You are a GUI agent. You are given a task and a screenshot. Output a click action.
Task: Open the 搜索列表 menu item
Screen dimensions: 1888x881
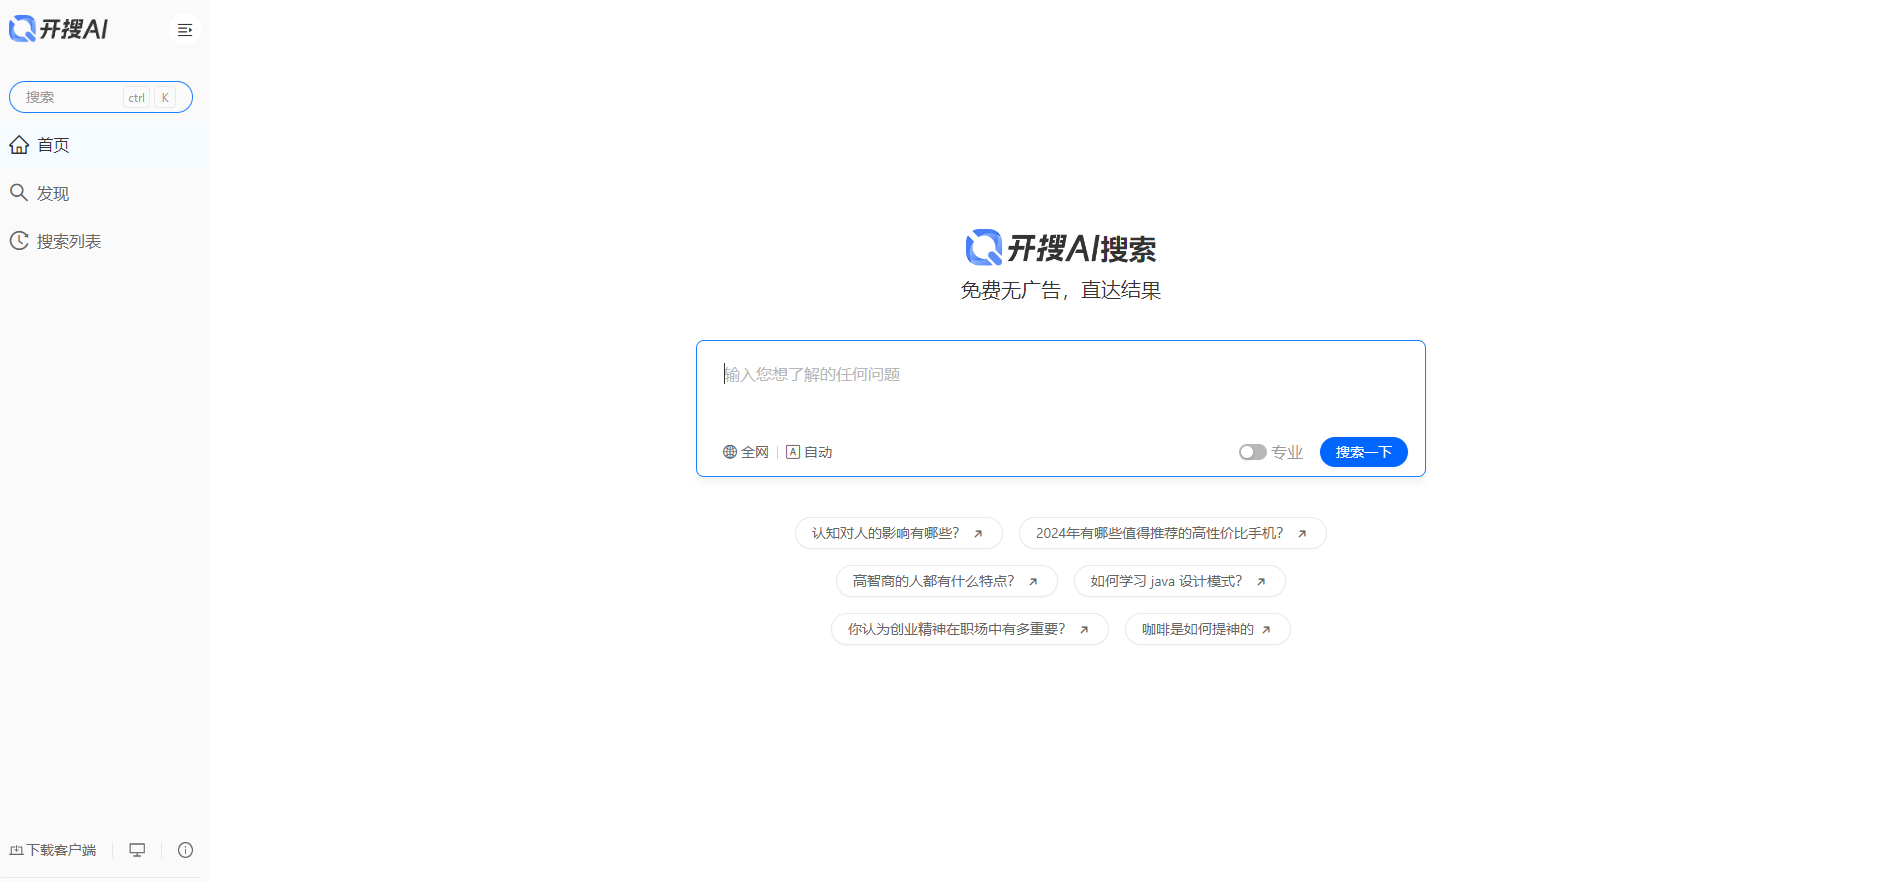[x=69, y=241]
